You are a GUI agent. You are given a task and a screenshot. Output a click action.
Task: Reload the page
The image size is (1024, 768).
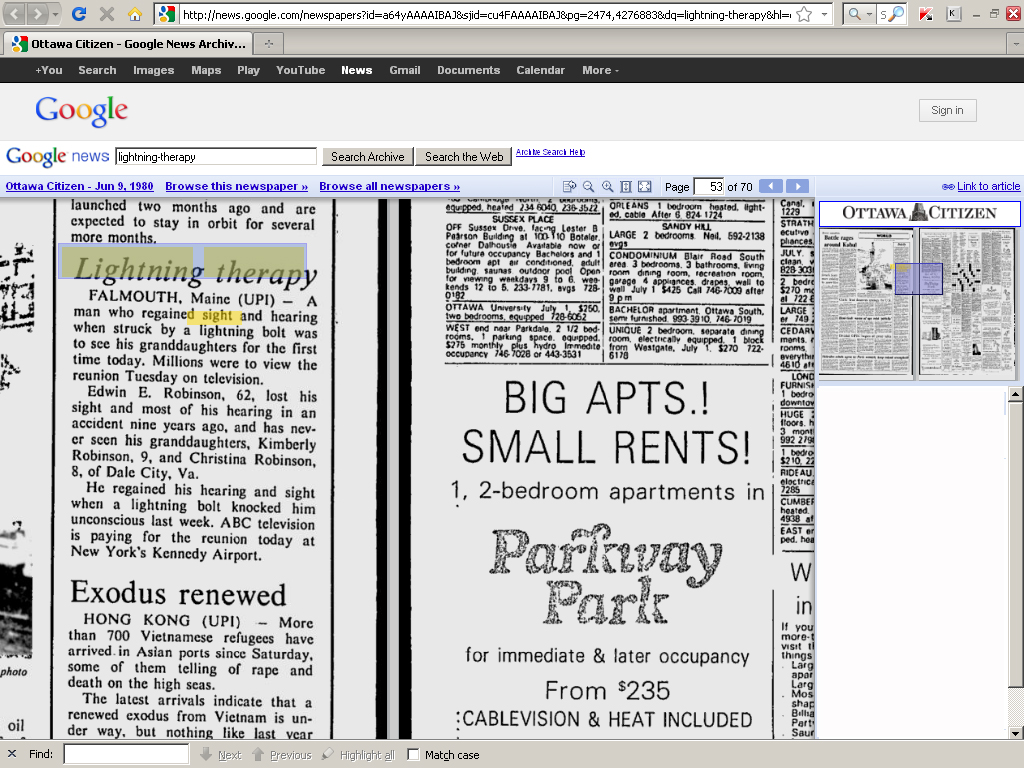(x=79, y=14)
